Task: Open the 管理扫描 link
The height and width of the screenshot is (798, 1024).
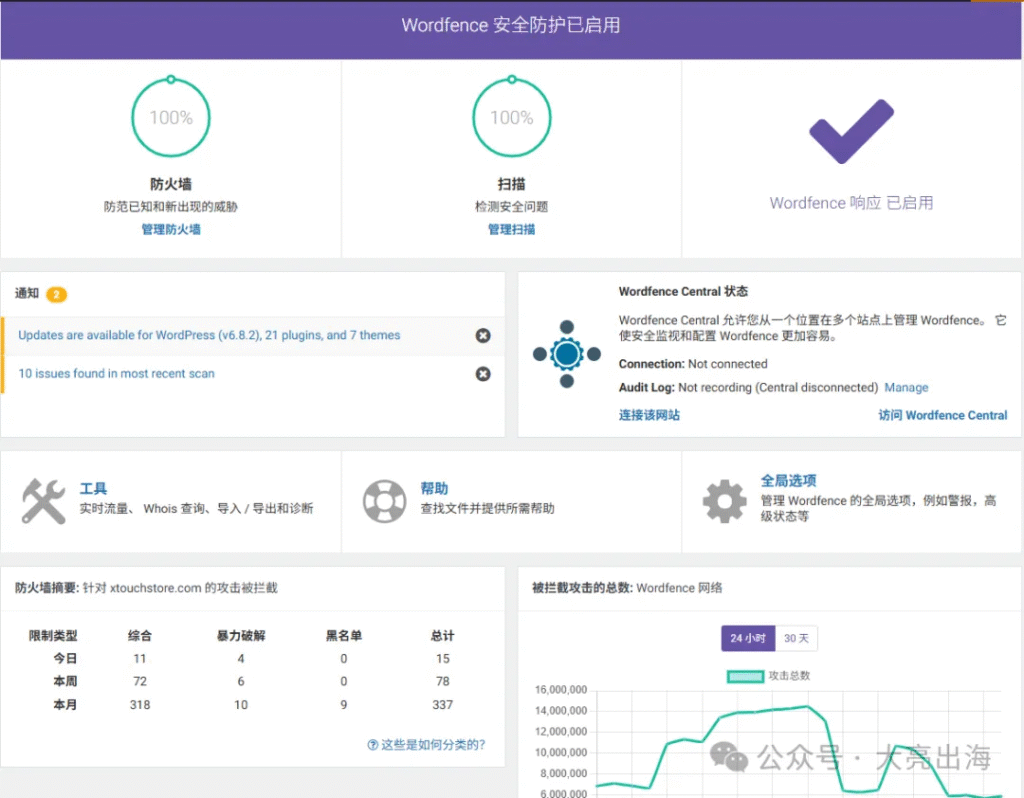Action: point(511,229)
